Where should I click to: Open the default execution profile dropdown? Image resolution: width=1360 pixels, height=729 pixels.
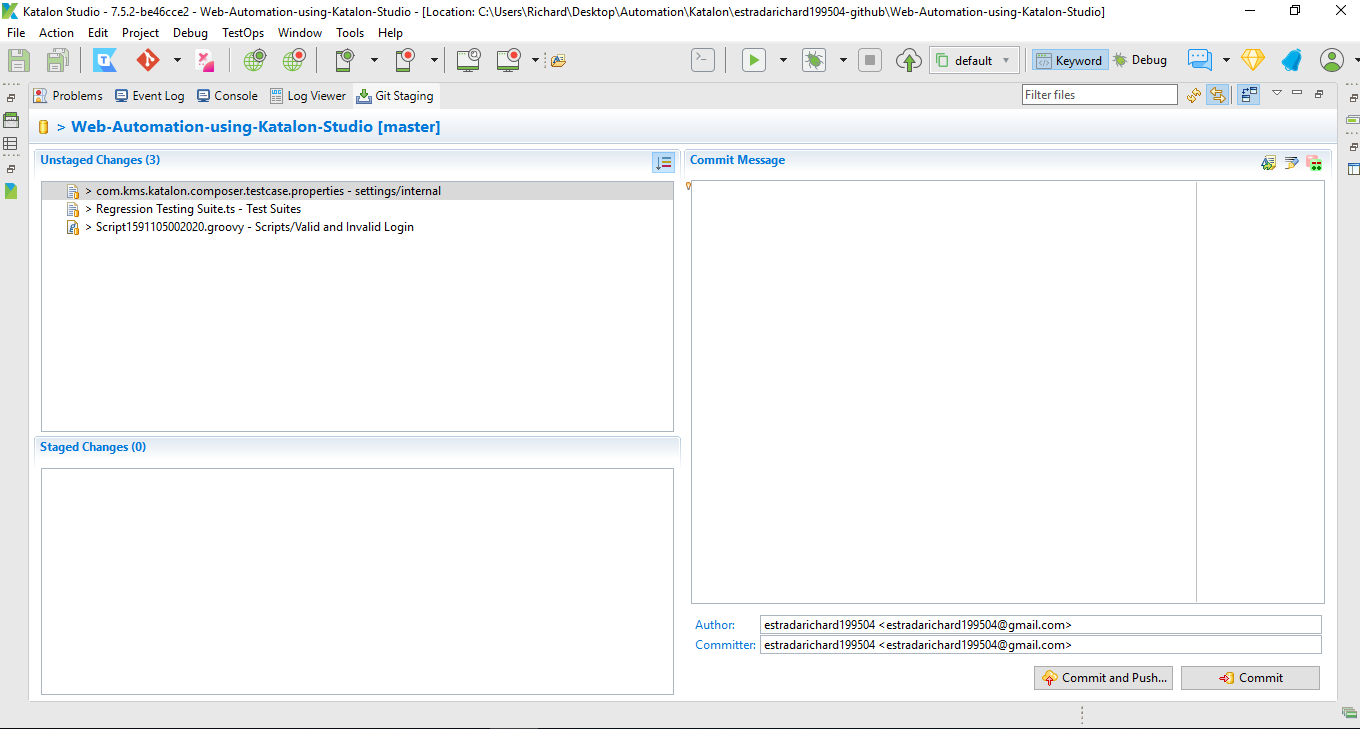click(x=975, y=60)
